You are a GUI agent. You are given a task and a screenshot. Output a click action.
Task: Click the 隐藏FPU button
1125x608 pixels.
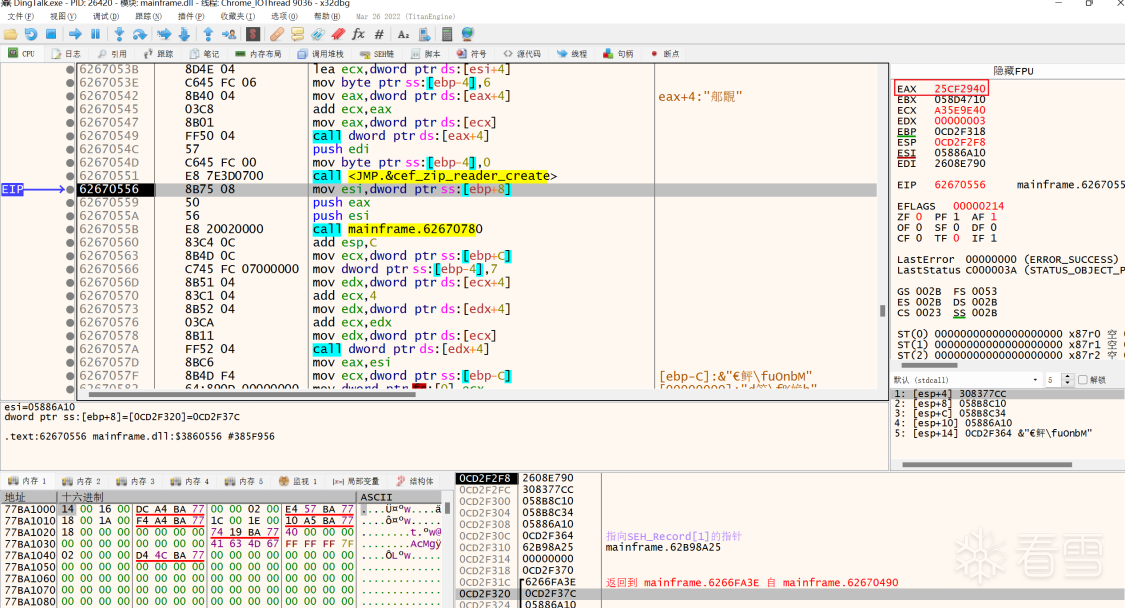(x=1012, y=71)
